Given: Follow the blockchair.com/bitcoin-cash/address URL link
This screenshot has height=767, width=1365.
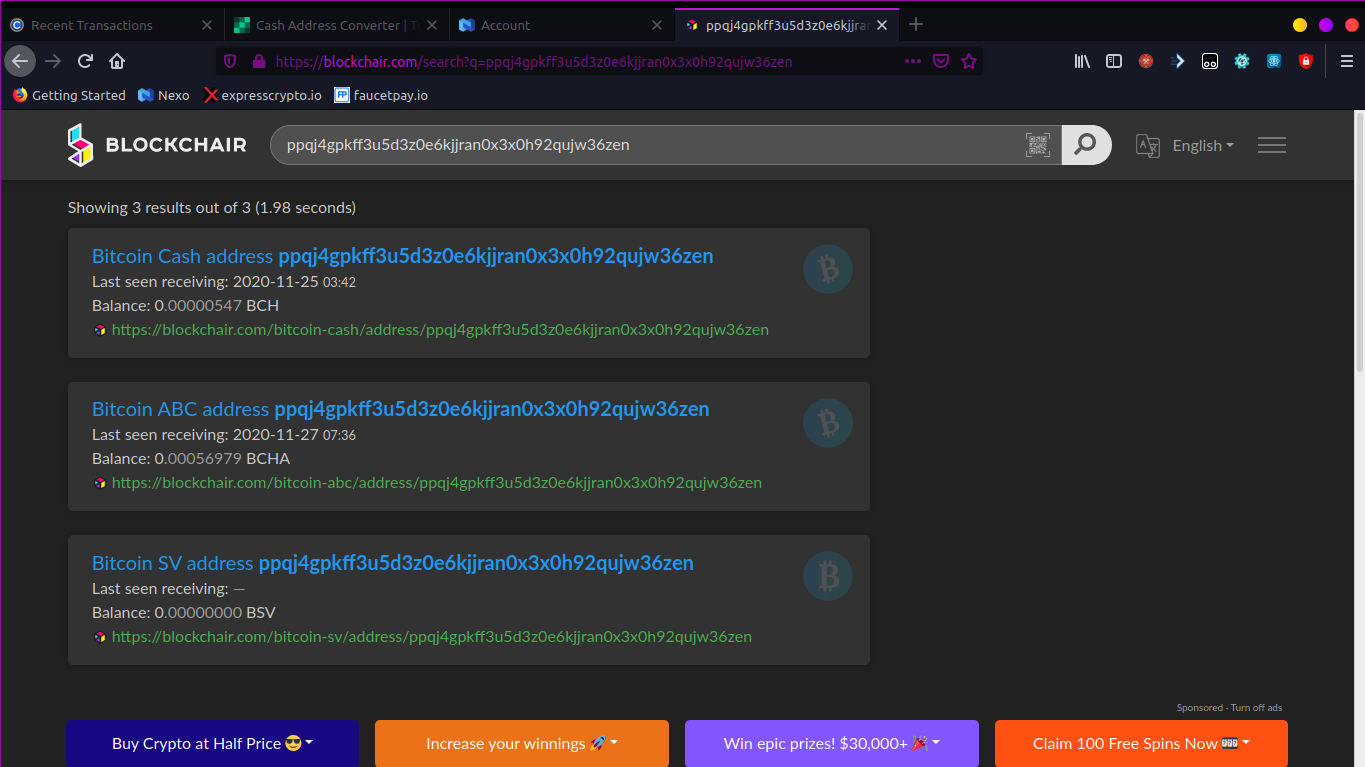Looking at the screenshot, I should [440, 329].
